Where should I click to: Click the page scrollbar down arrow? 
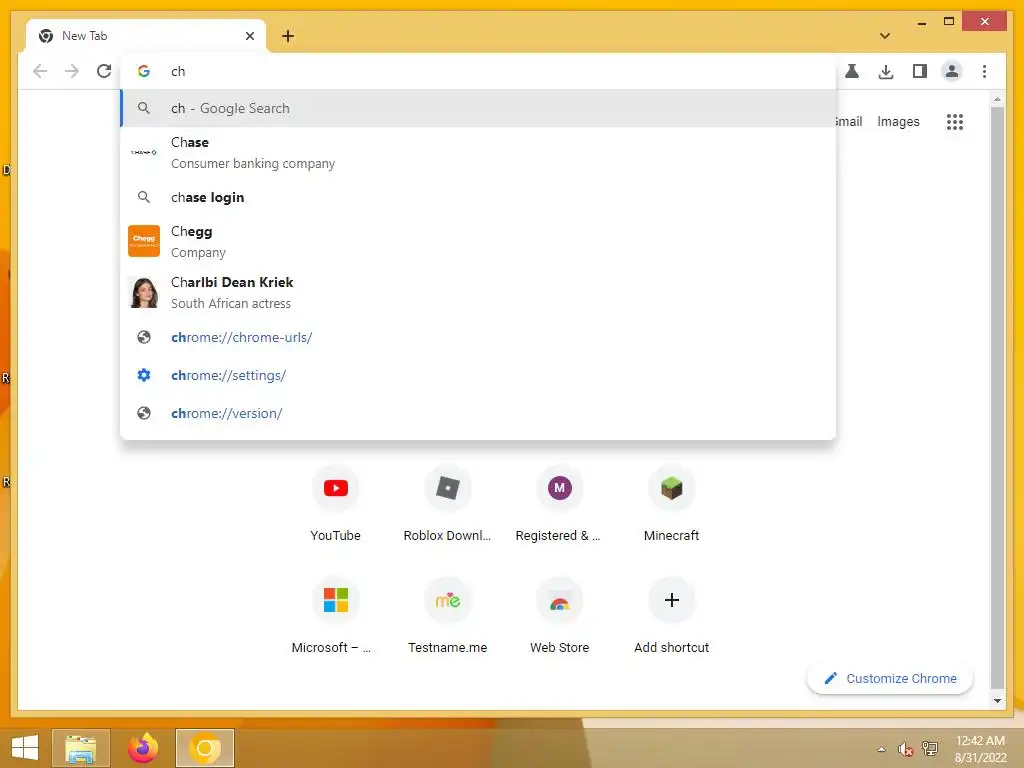(997, 701)
